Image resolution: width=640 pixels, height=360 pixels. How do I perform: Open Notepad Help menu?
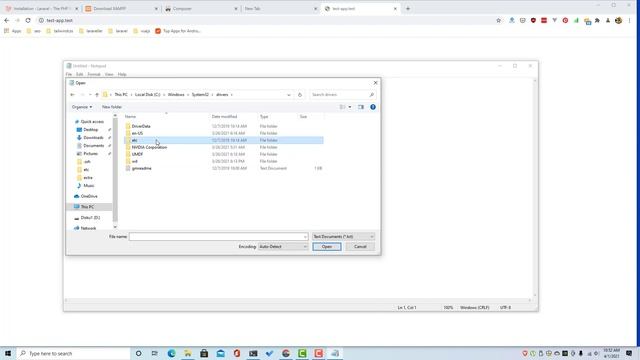click(x=122, y=74)
